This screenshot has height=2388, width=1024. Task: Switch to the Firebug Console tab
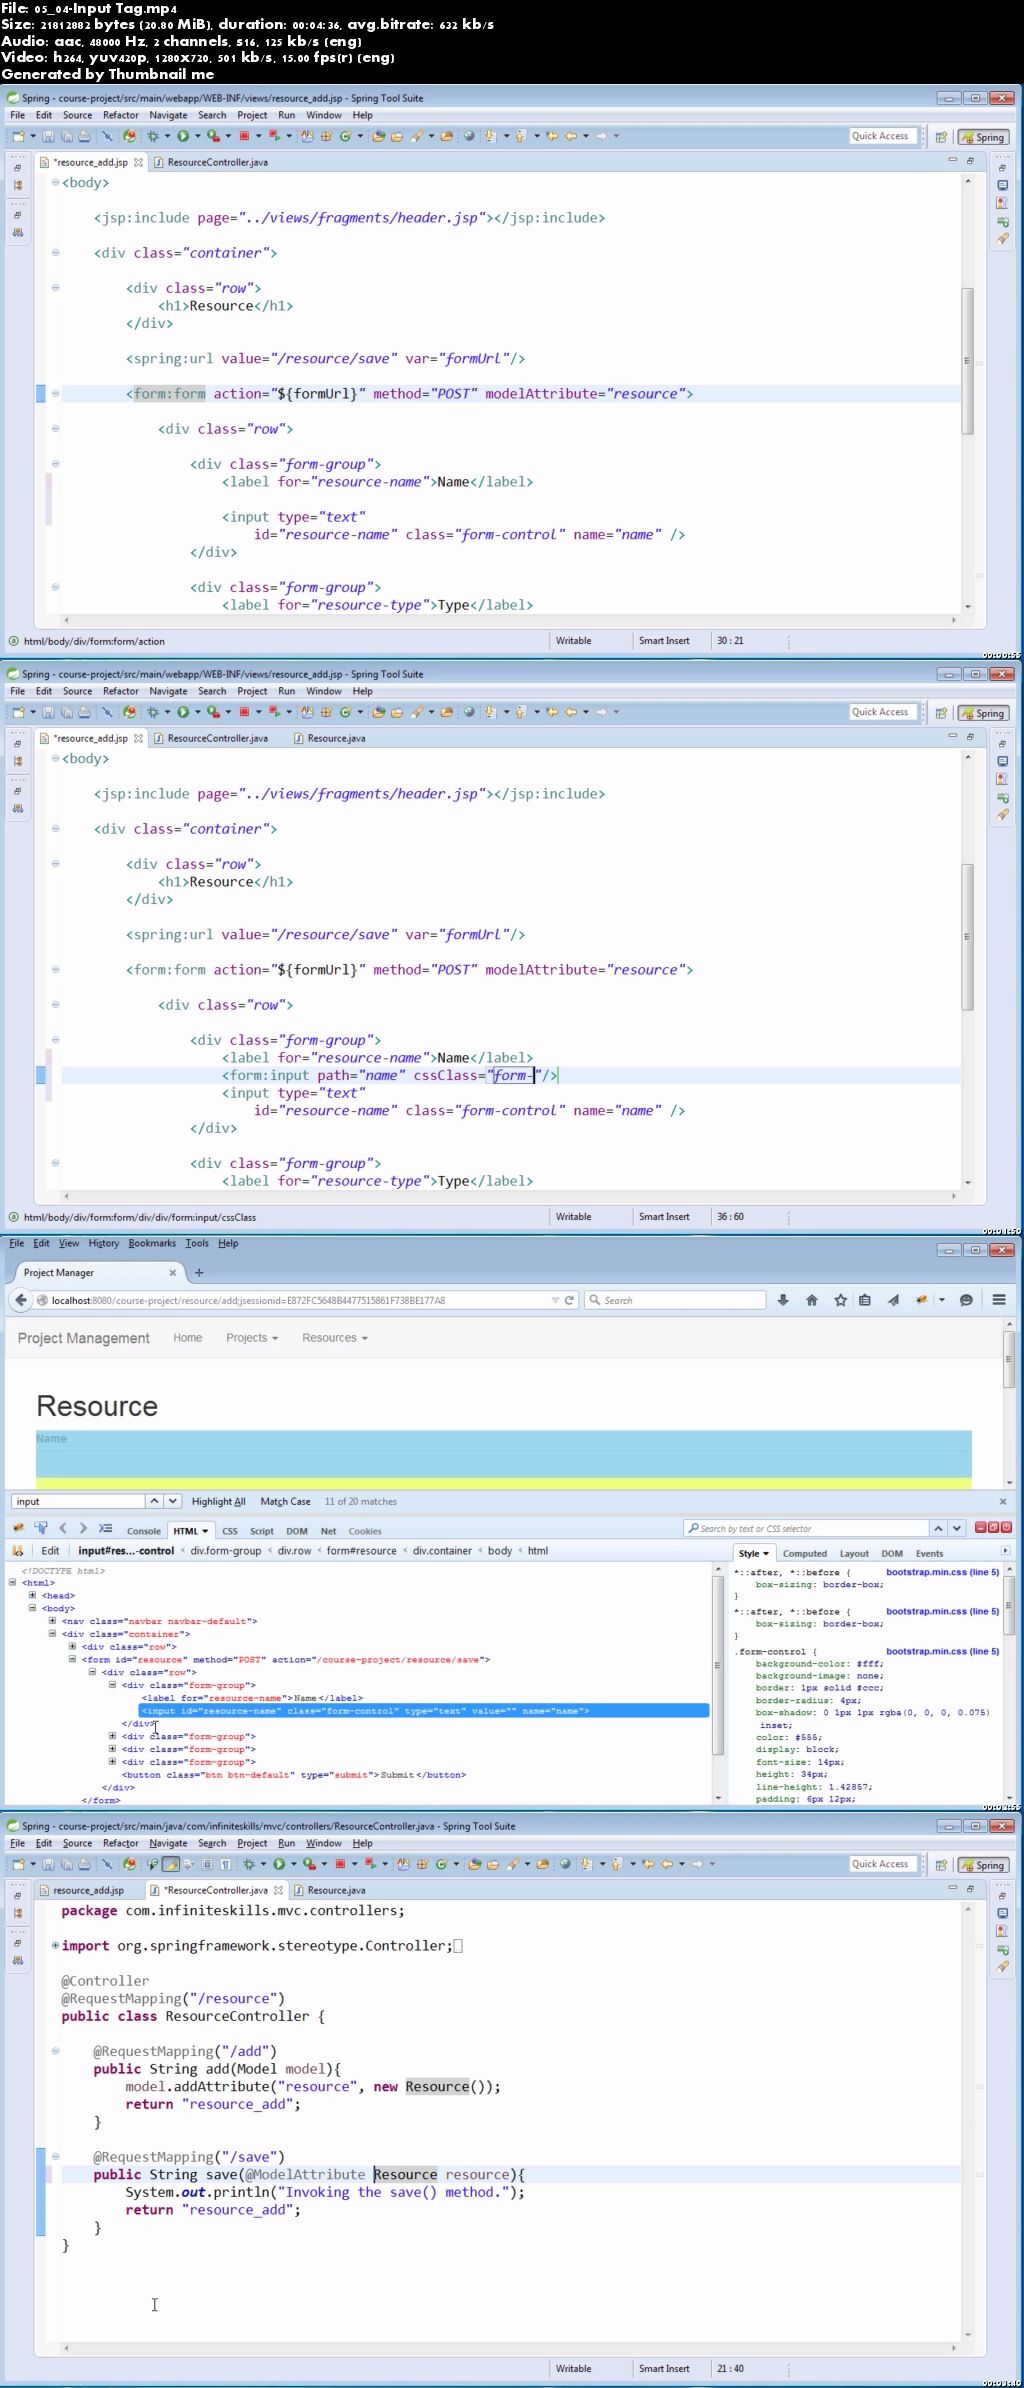click(144, 1531)
